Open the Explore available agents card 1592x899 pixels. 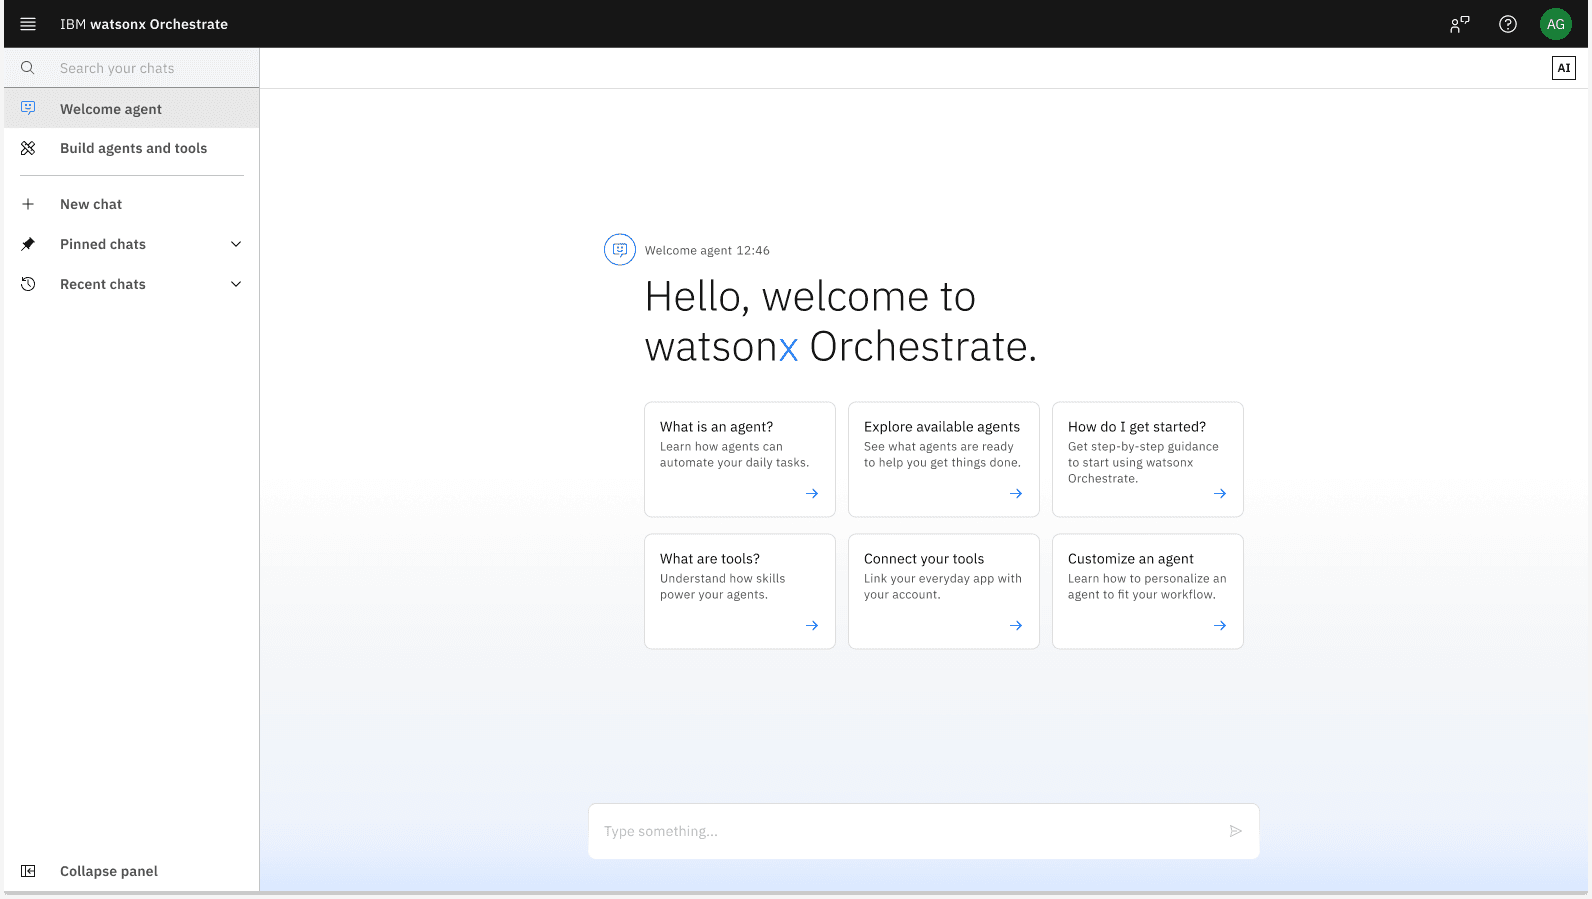944,459
